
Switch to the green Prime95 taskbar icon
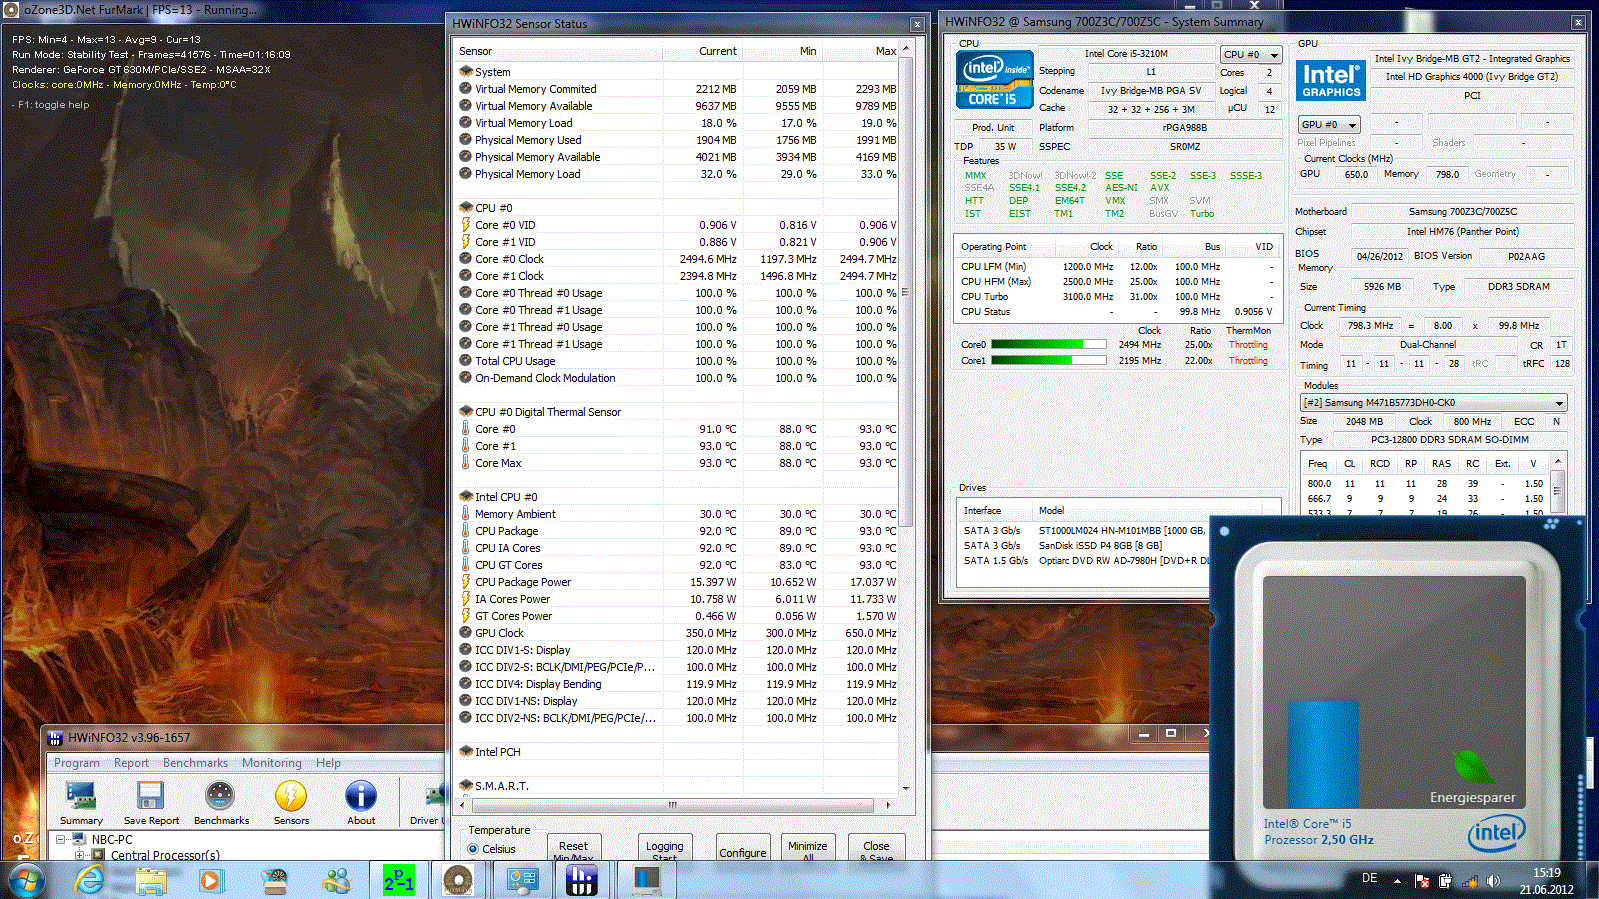pyautogui.click(x=399, y=881)
